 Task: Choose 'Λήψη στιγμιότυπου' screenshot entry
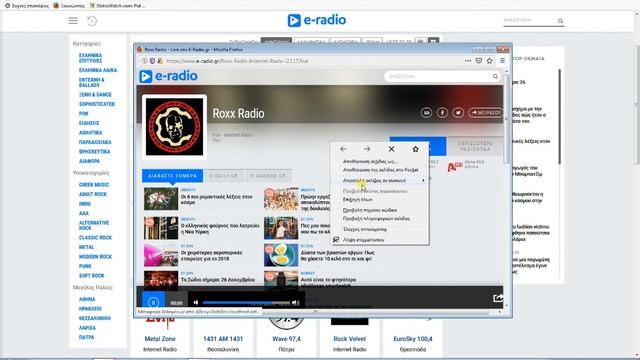click(380, 240)
